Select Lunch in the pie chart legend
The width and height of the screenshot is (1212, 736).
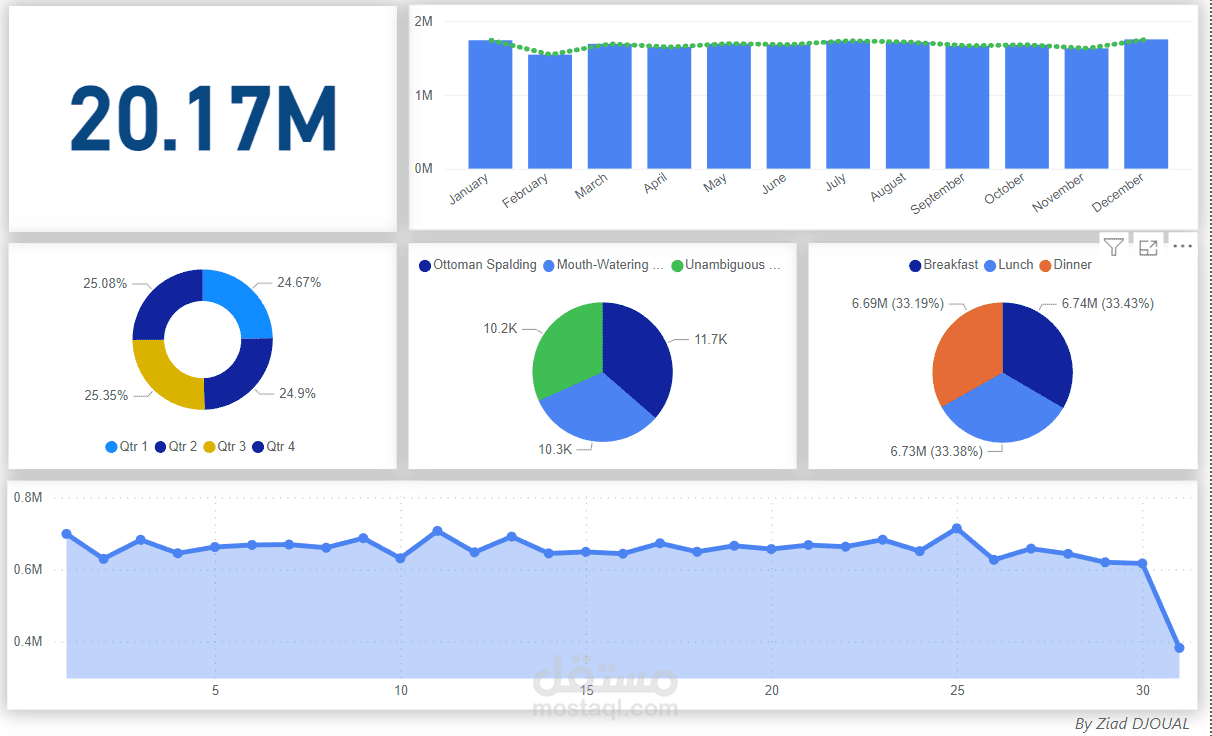click(1013, 264)
